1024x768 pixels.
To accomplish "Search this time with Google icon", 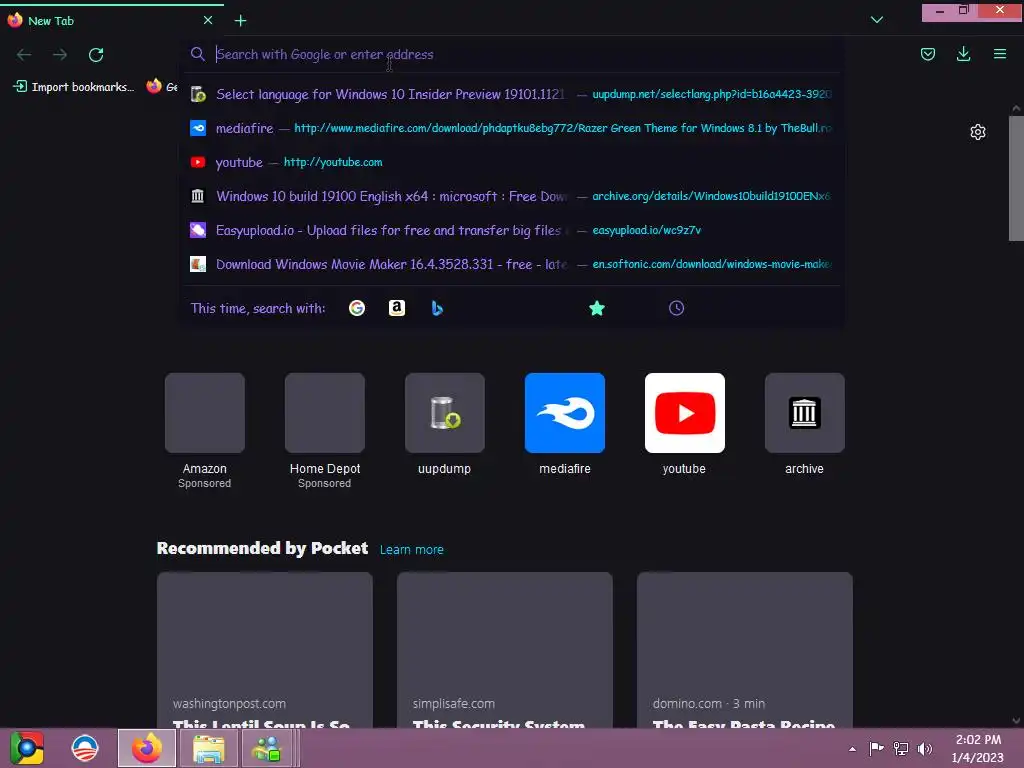I will tap(357, 308).
